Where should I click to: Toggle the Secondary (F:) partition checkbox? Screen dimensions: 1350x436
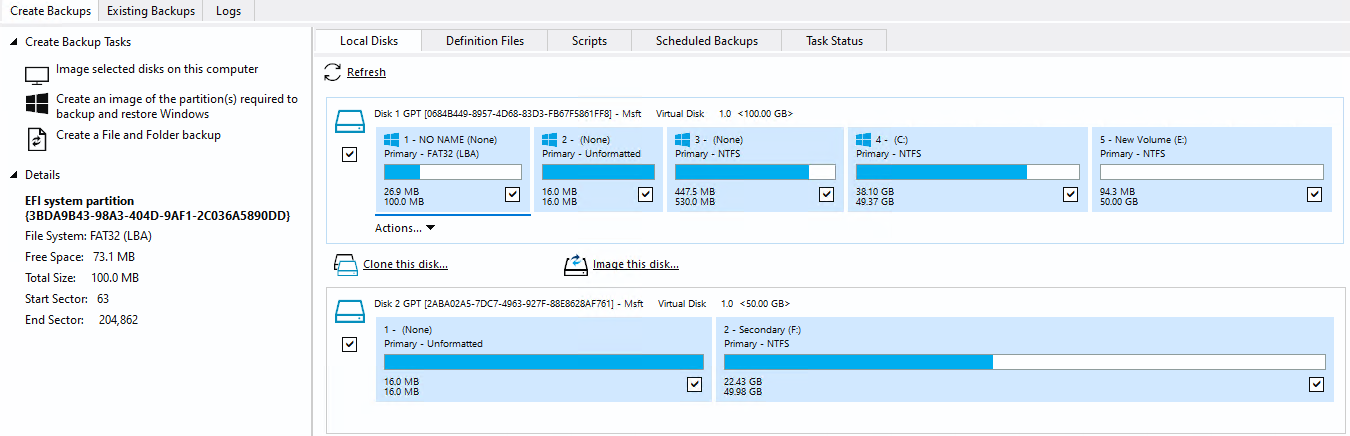click(1316, 384)
